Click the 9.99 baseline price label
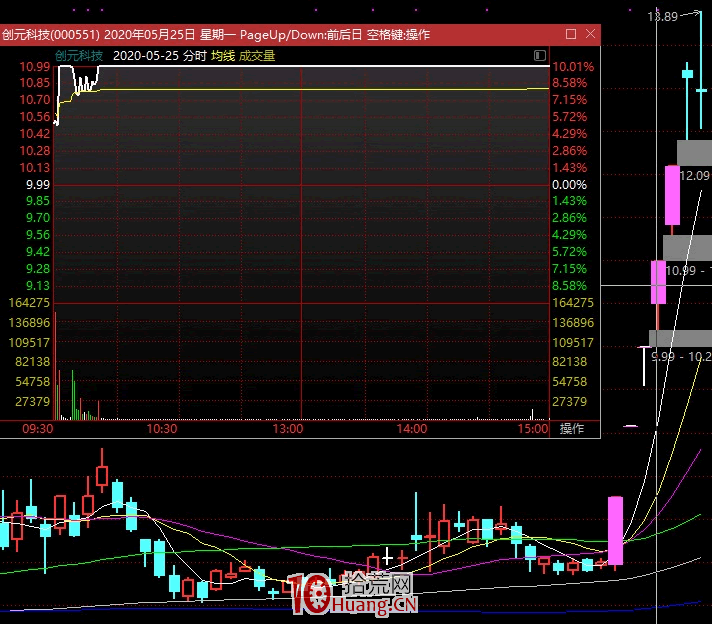 point(38,185)
